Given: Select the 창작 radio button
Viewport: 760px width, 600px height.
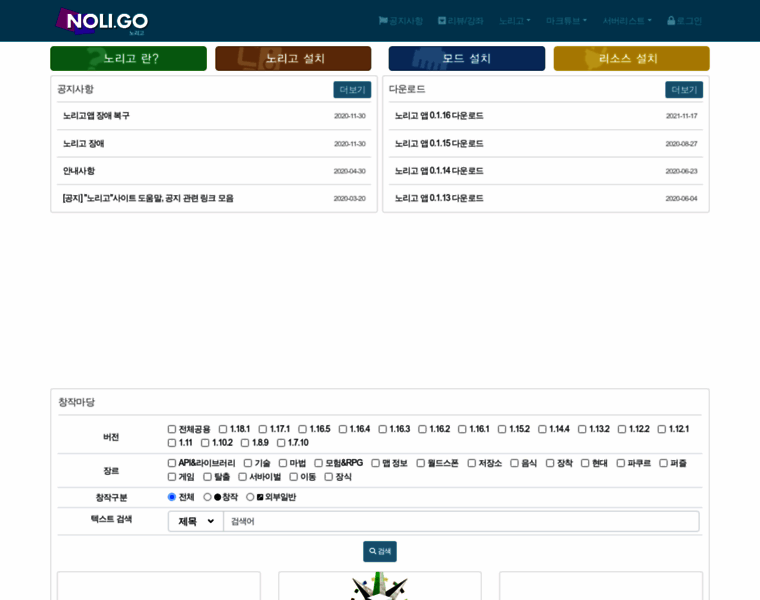Looking at the screenshot, I should pyautogui.click(x=207, y=497).
